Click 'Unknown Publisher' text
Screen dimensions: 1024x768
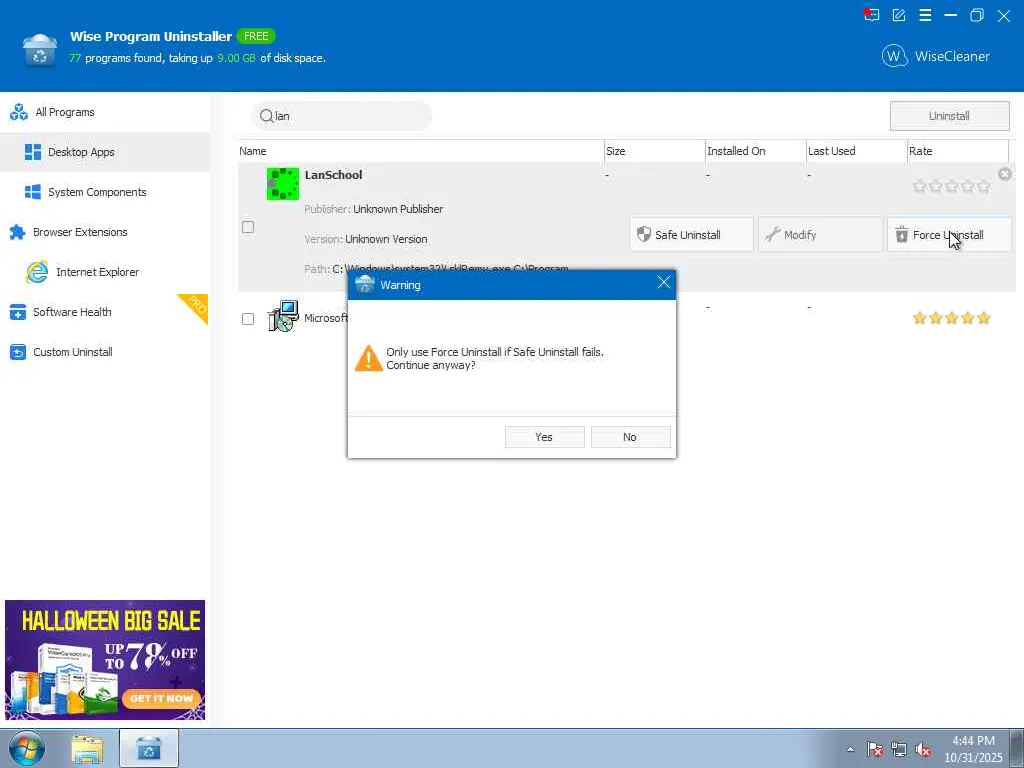[x=398, y=209]
